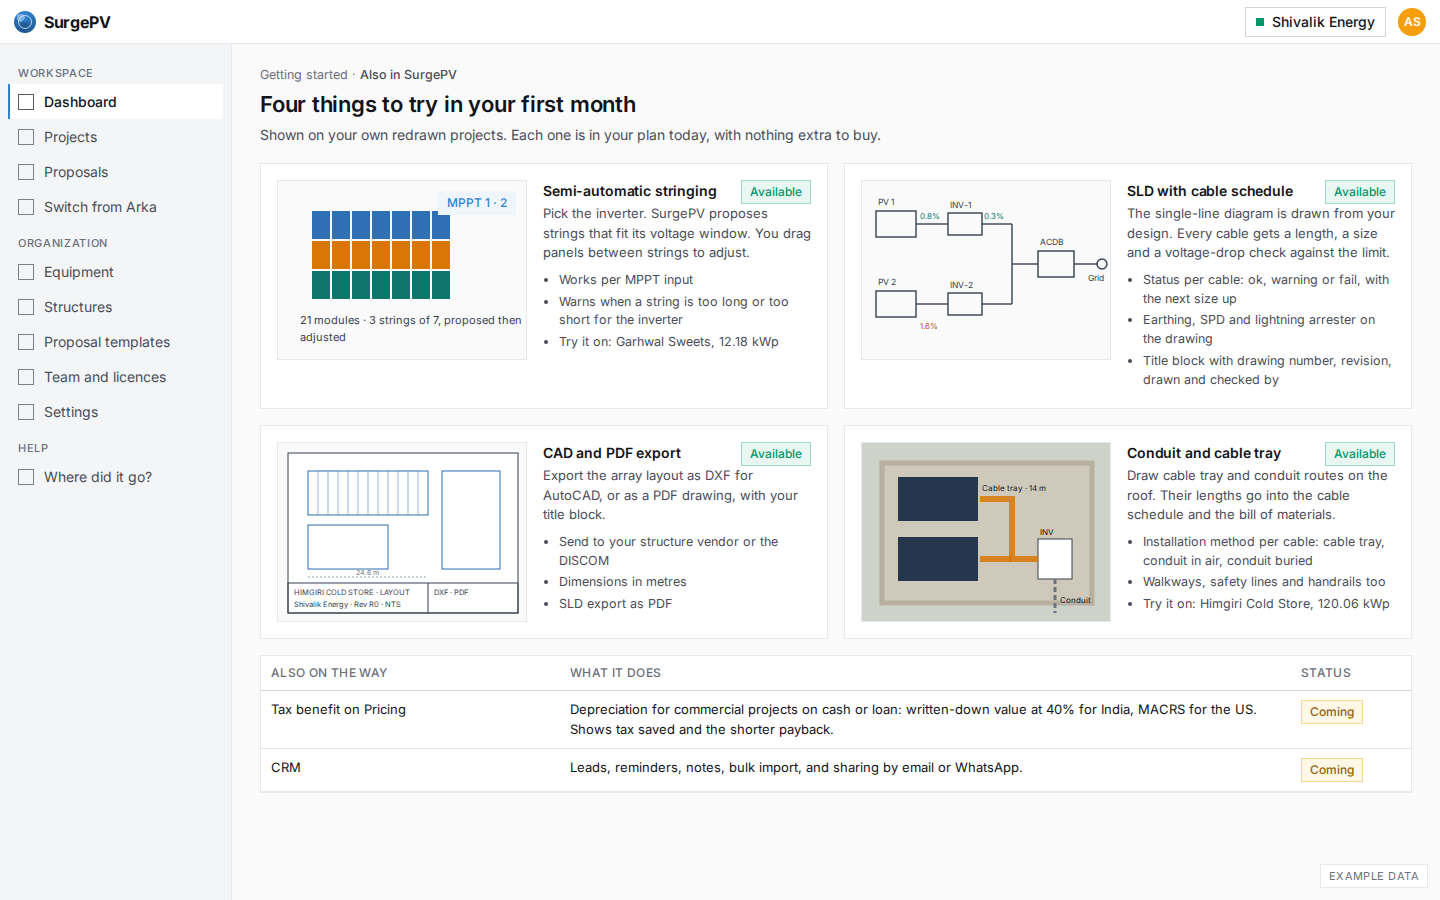Click the Team and licences icon
This screenshot has height=900, width=1440.
point(26,377)
